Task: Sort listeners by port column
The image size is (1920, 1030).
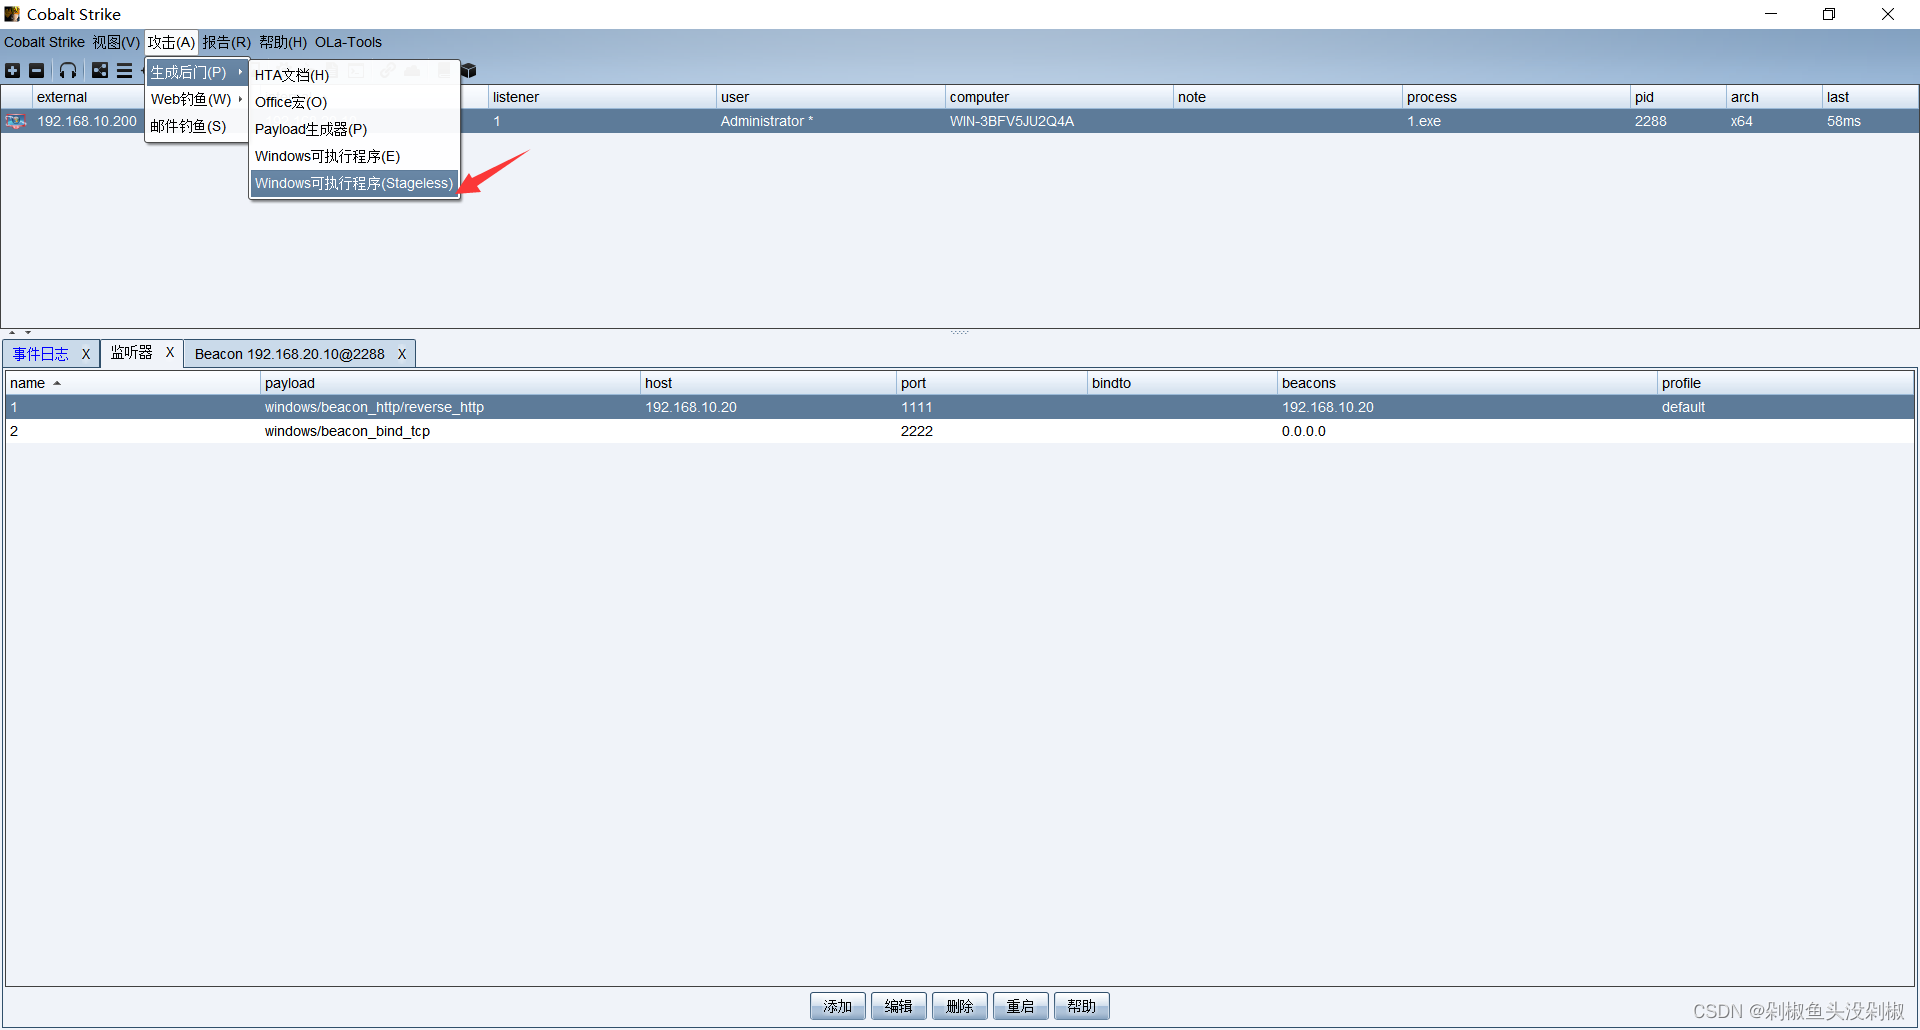Action: point(992,383)
